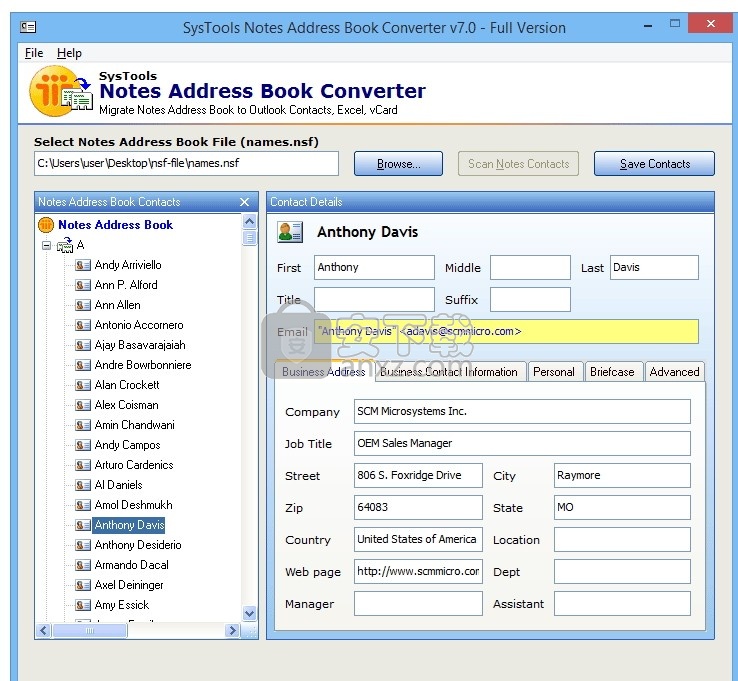The image size is (738, 681).
Task: Click the contacts list scroll up arrow
Action: coord(249,221)
